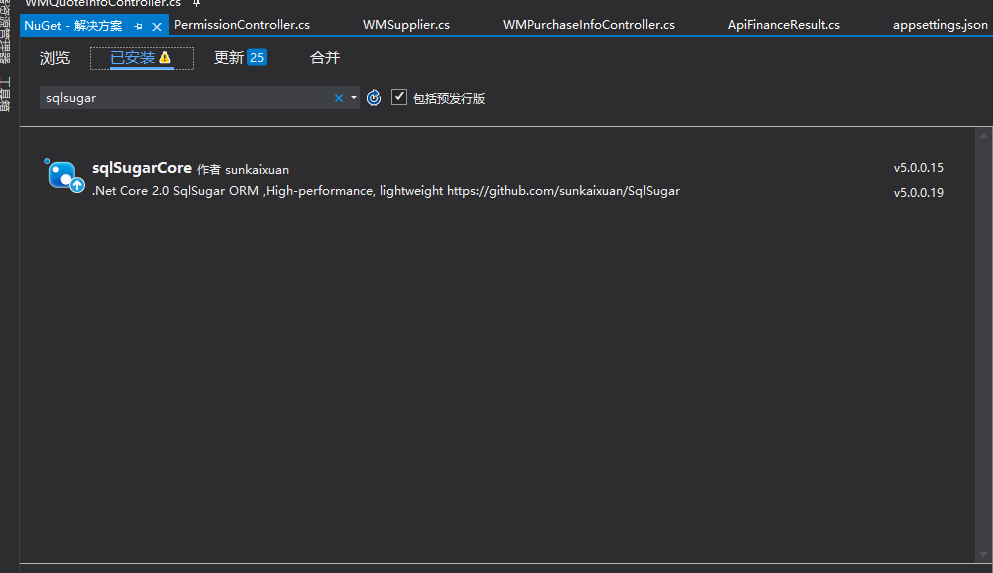Screen dimensions: 993x573
Task: Click the sqlSugarCore package description text
Action: tap(386, 191)
